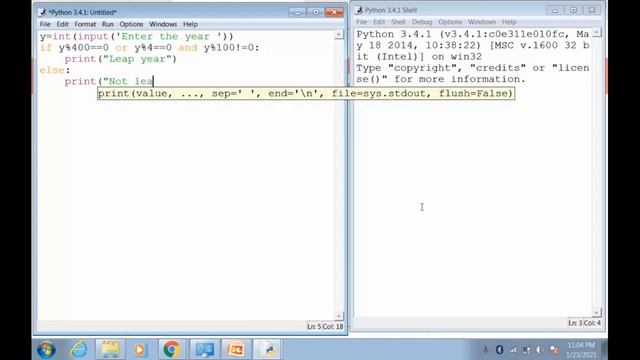
Task: Click the 'y%400==0' condition text
Action: (x=84, y=48)
